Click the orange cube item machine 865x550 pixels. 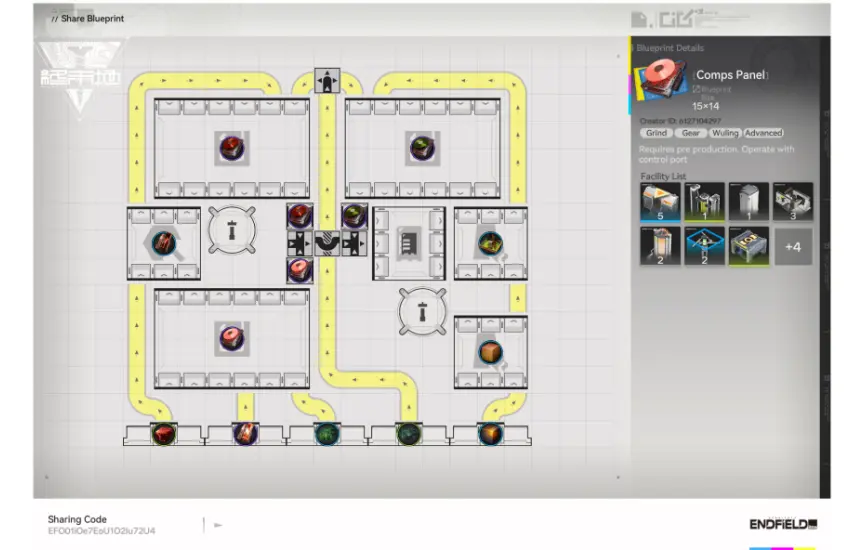click(489, 352)
